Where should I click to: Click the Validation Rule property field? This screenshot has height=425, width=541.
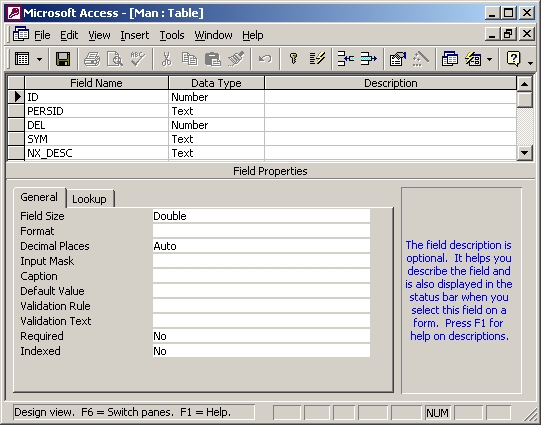261,306
